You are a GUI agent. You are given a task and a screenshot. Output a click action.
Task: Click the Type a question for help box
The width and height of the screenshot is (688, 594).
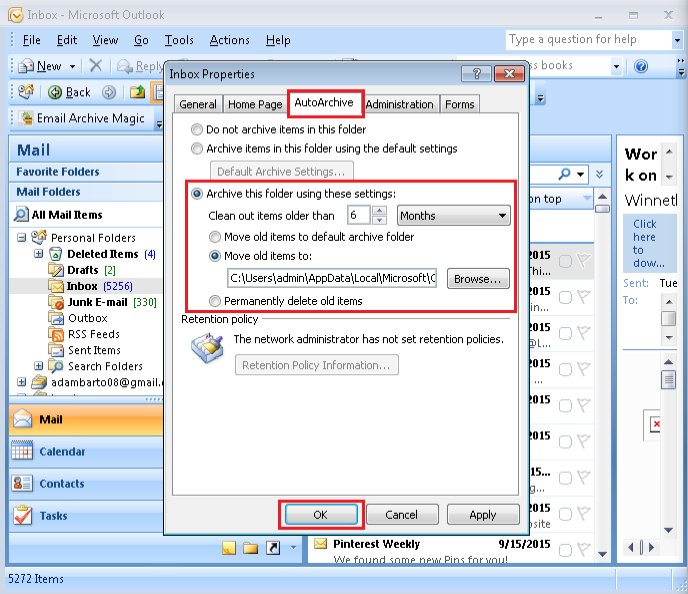click(x=588, y=40)
